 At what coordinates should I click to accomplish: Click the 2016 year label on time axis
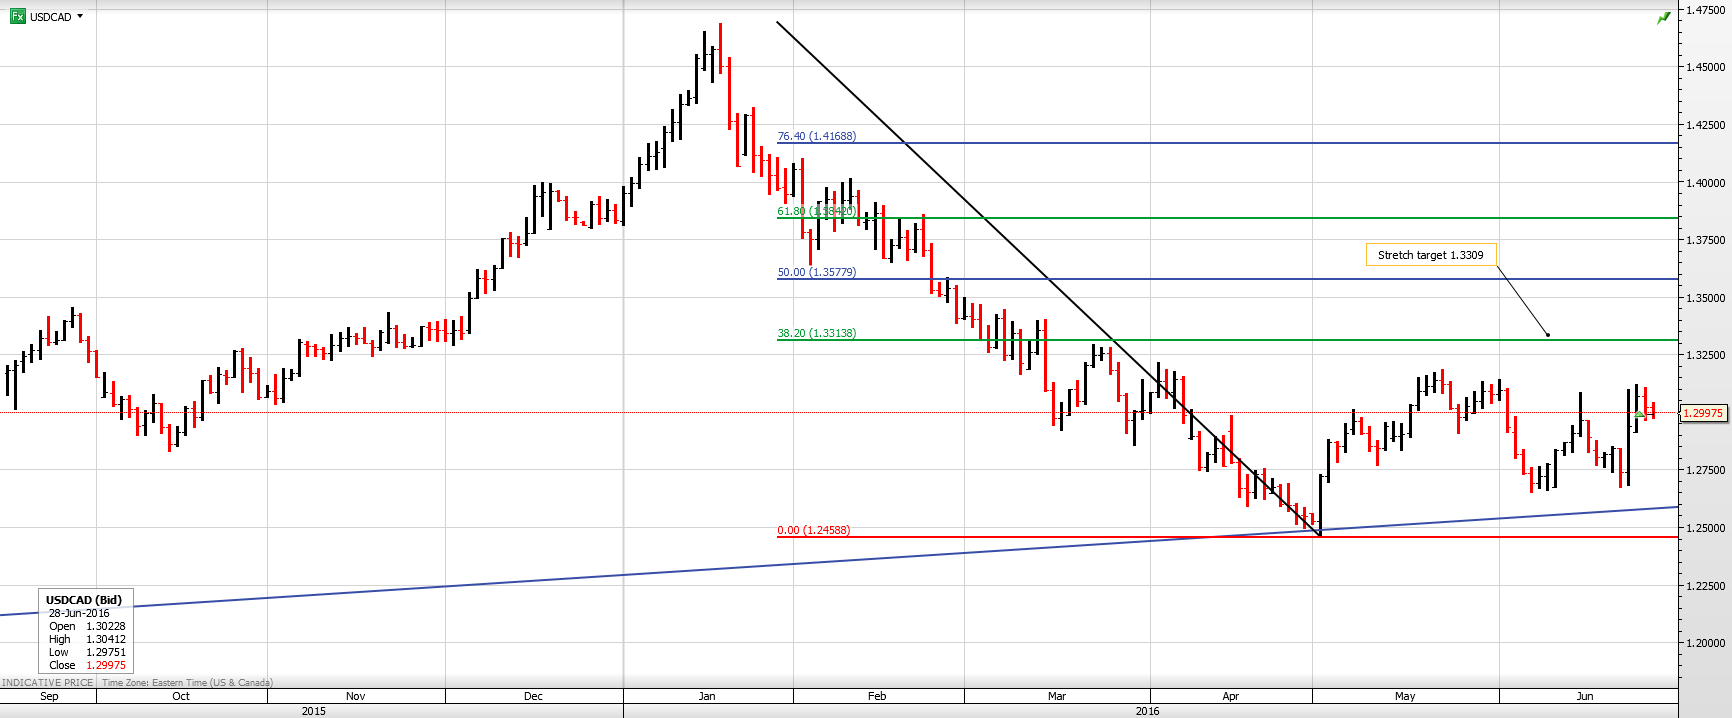tap(1147, 711)
